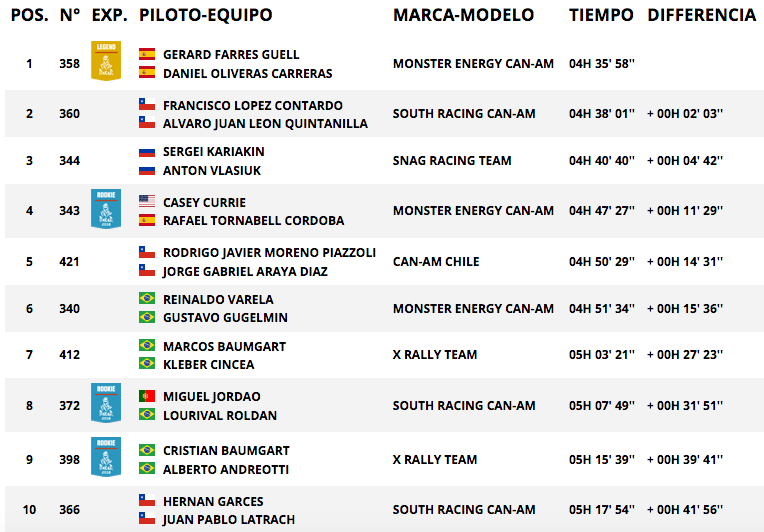Open driver Sergei Kariakin's name
The width and height of the screenshot is (764, 532).
click(213, 152)
